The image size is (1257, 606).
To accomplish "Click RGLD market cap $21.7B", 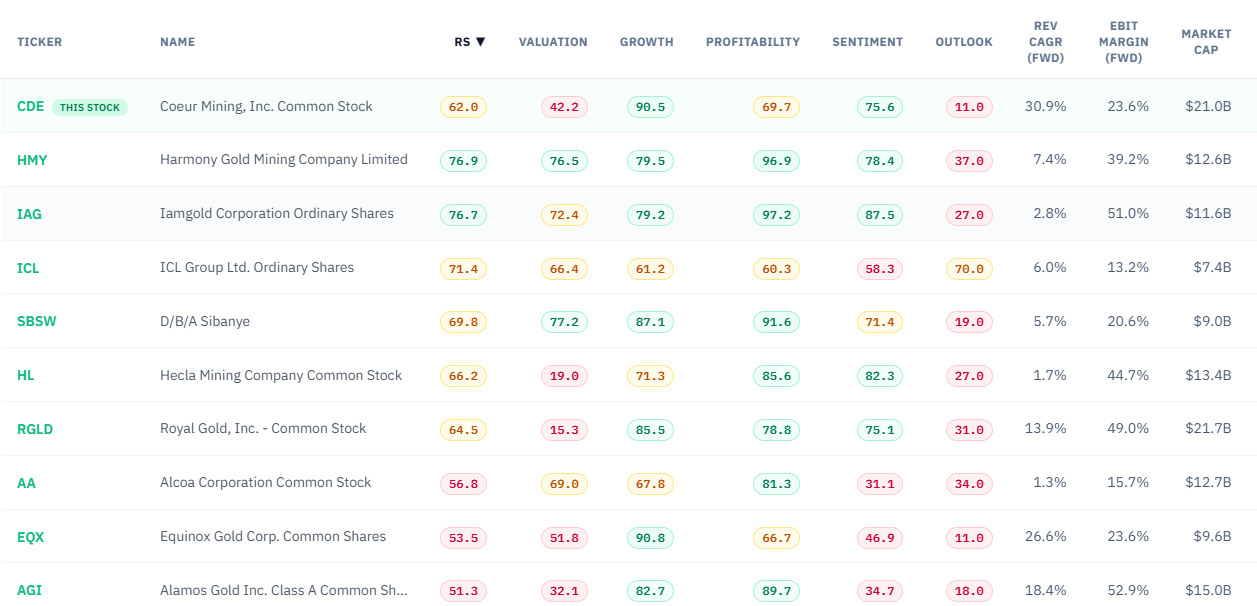I will [x=1207, y=429].
